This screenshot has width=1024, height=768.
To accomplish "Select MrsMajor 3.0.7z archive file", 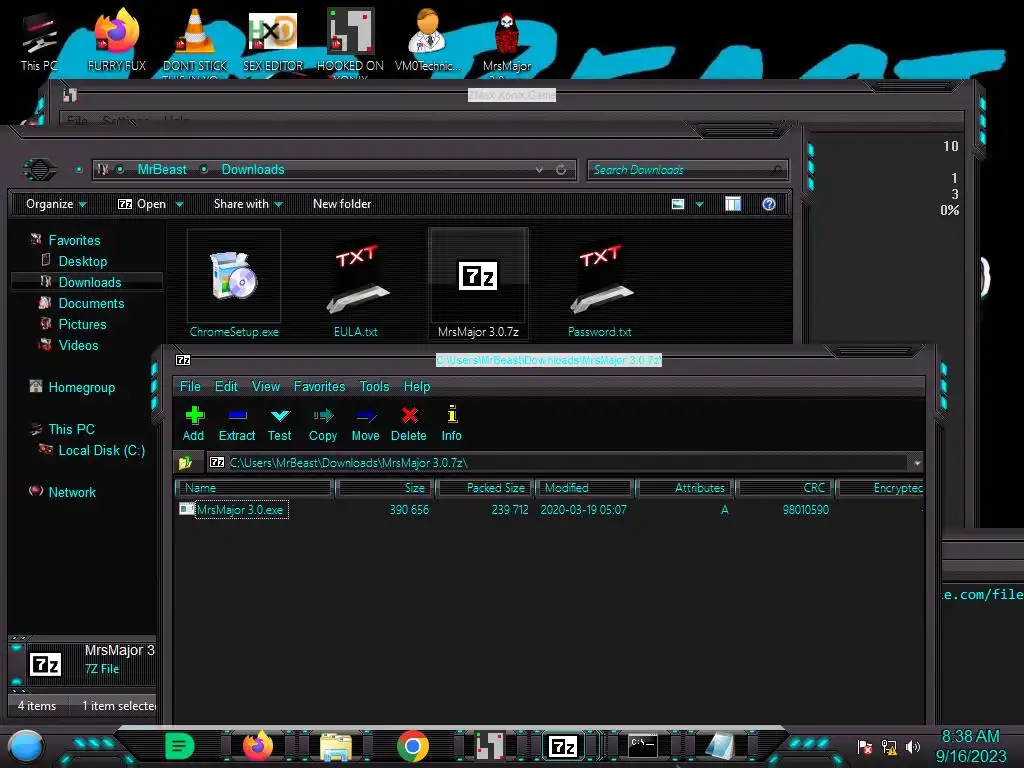I will click(478, 283).
